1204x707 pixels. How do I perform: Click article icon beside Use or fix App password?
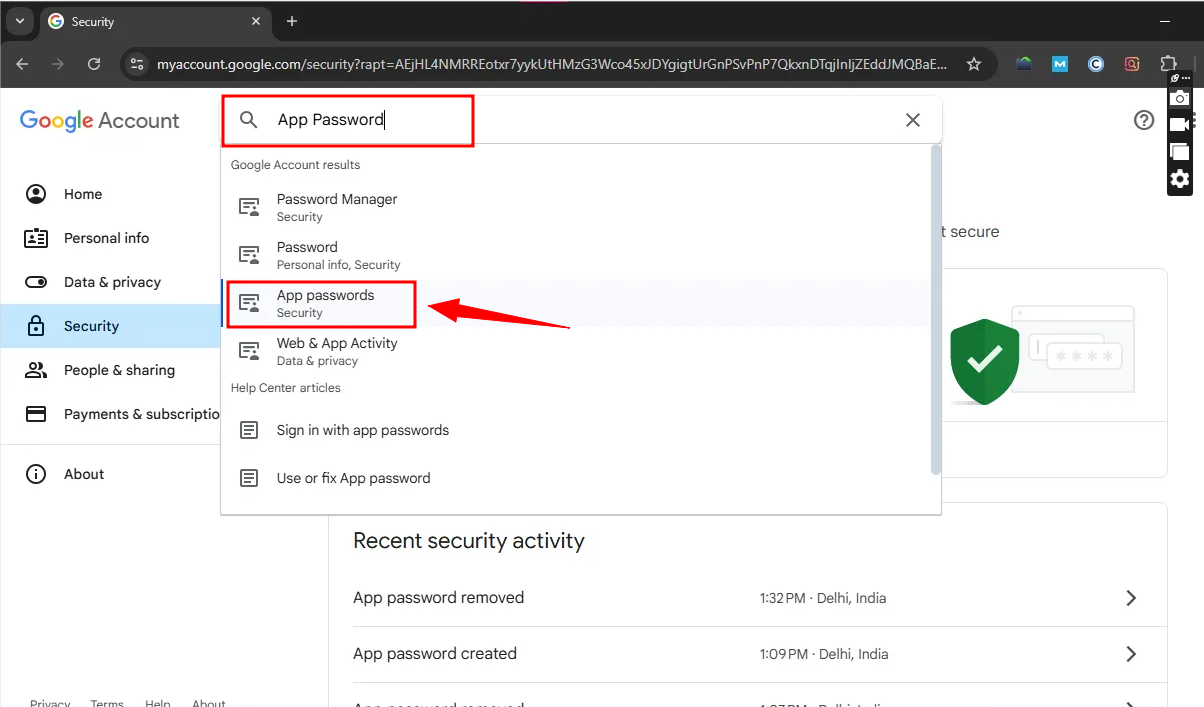(249, 478)
